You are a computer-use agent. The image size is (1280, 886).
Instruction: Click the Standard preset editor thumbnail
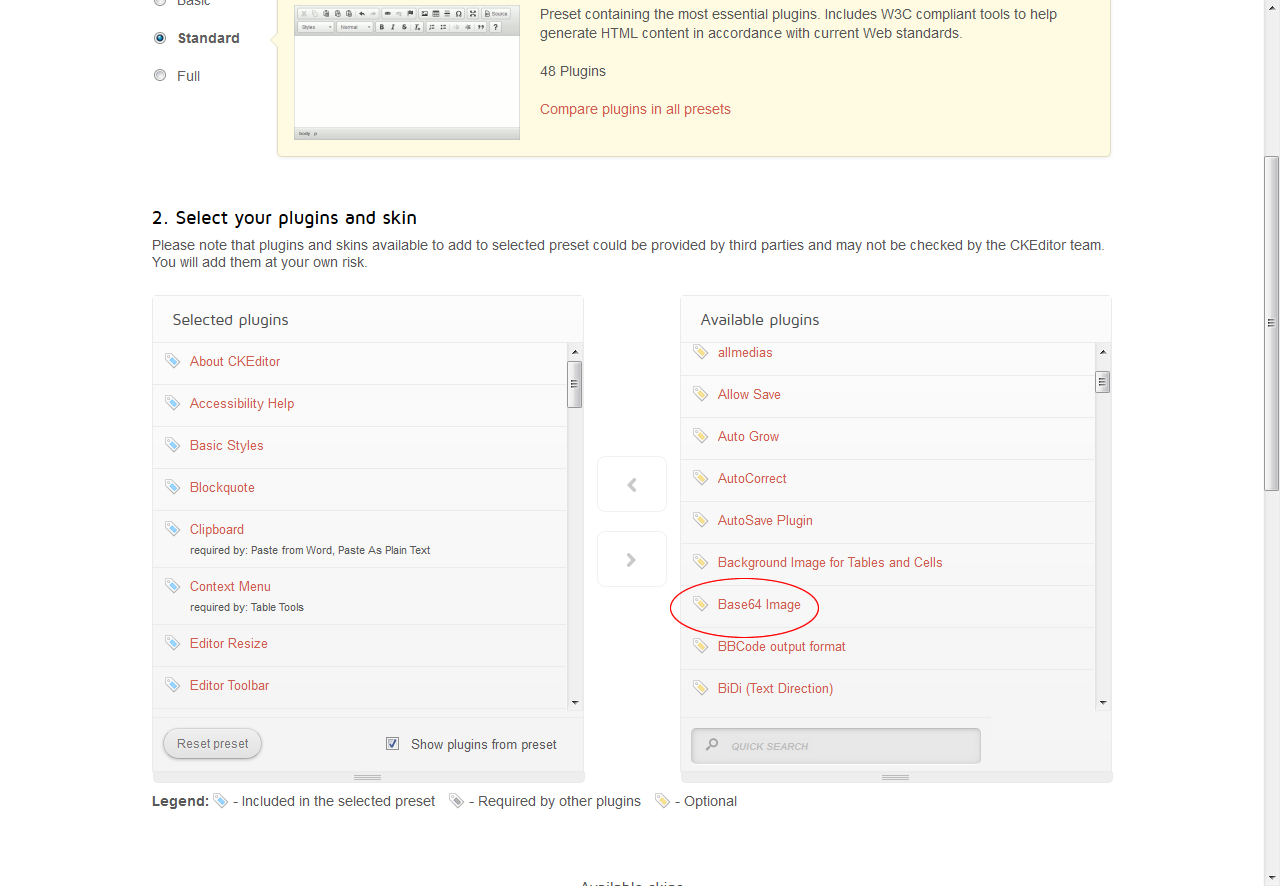point(407,72)
